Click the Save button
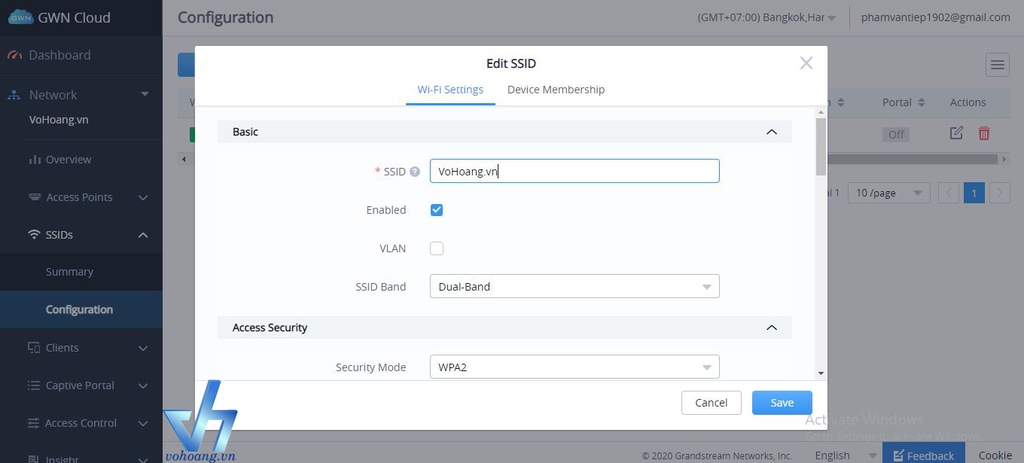 coord(782,403)
